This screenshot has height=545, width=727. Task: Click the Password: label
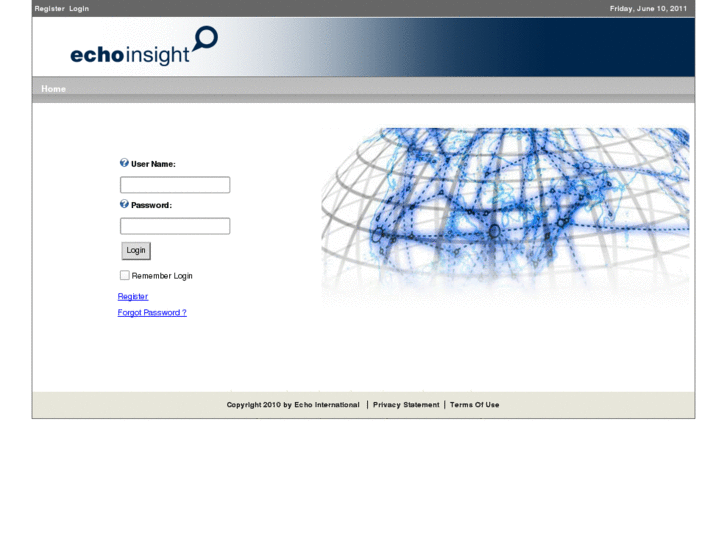click(151, 205)
